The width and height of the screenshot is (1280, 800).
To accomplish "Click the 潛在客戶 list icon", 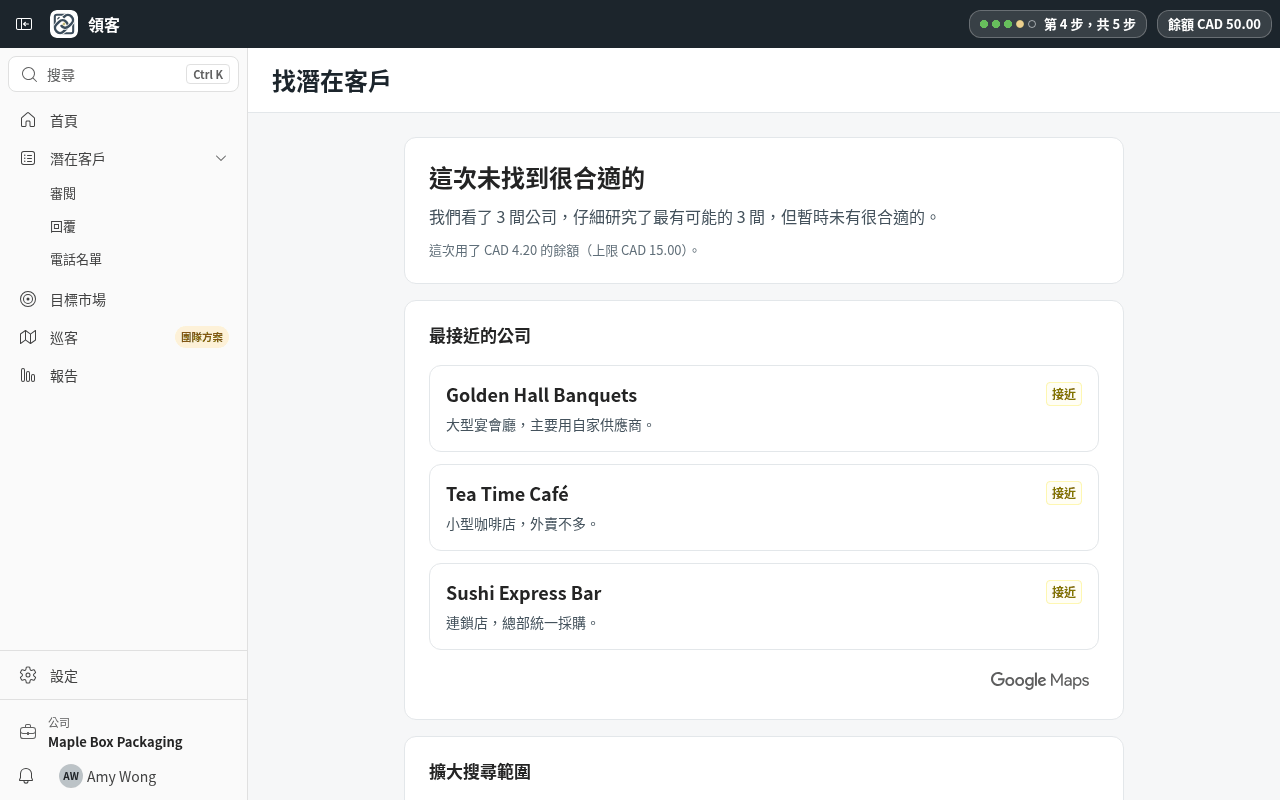I will coord(28,158).
